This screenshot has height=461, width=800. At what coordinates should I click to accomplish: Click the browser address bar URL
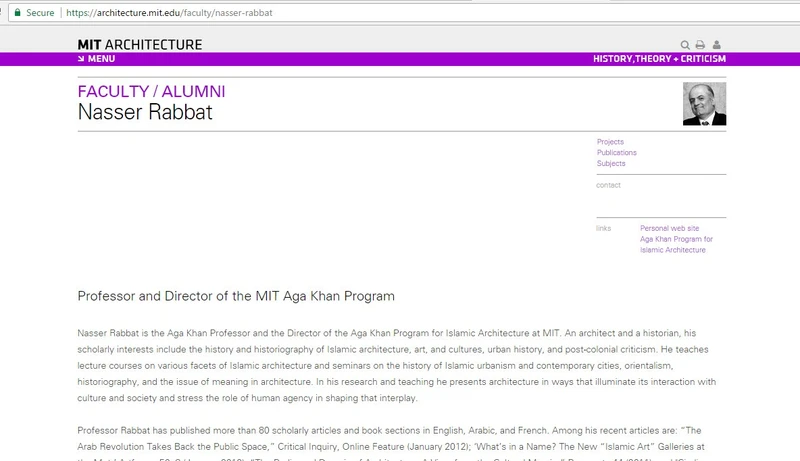(x=169, y=13)
